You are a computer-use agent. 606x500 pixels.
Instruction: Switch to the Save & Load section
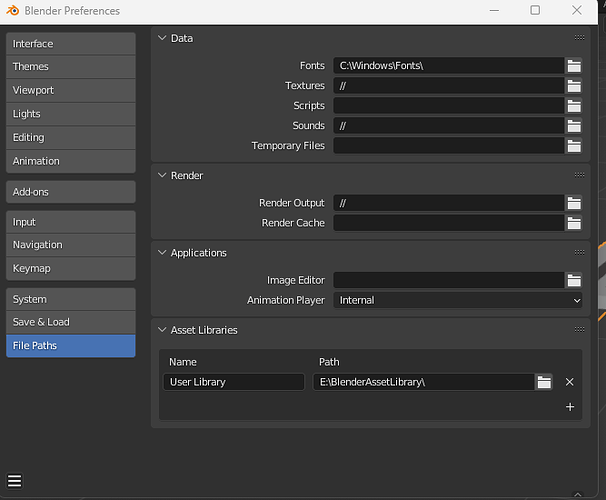[x=71, y=322]
